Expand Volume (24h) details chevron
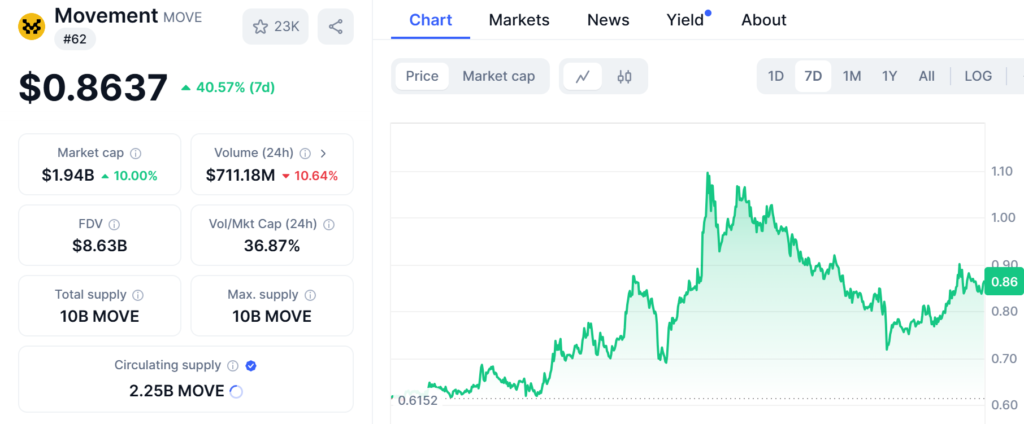The height and width of the screenshot is (424, 1024). click(x=323, y=153)
